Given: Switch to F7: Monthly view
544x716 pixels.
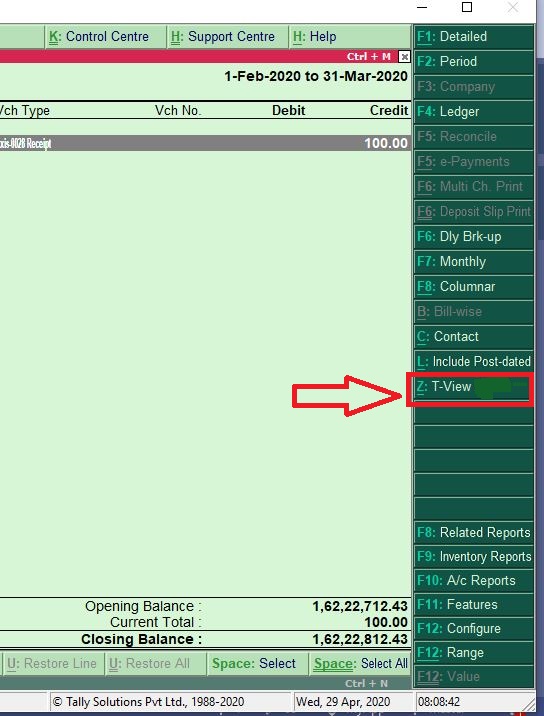Looking at the screenshot, I should click(474, 262).
